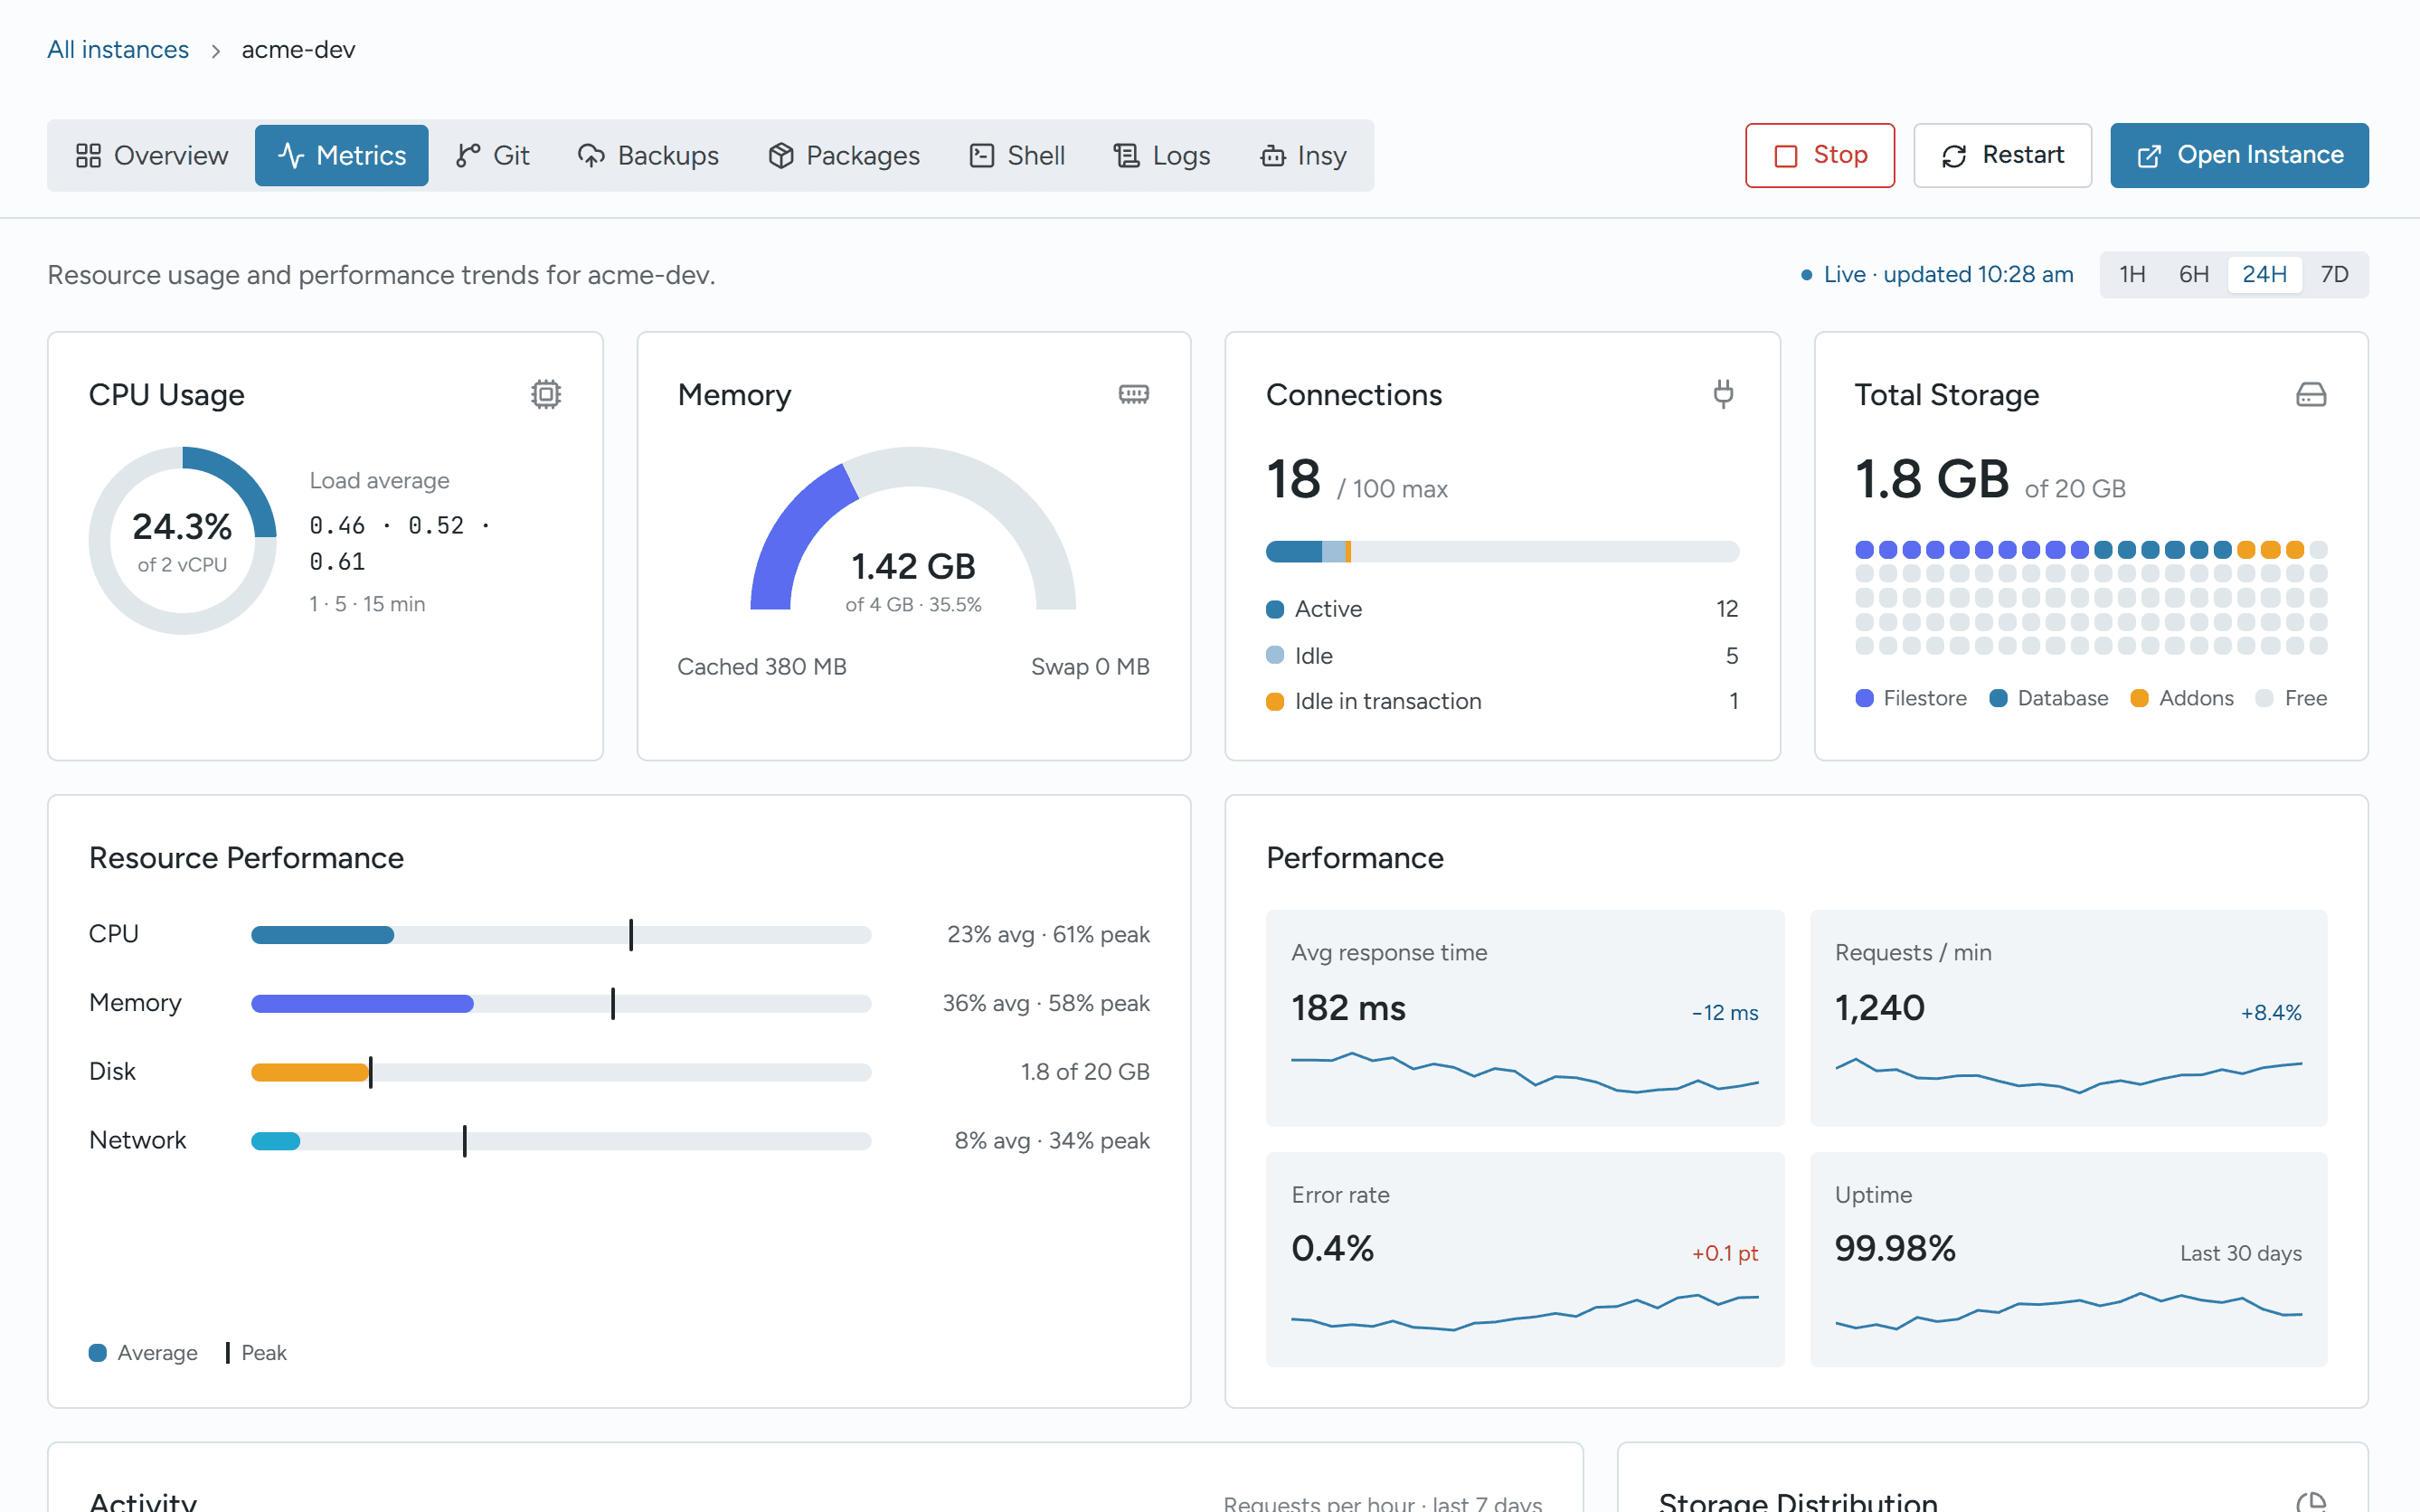
Task: Click the CPU chip icon
Action: pyautogui.click(x=546, y=394)
